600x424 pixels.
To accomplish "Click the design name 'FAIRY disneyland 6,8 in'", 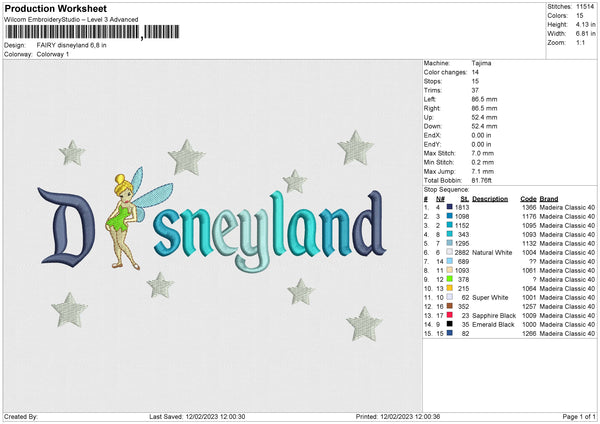I will [x=72, y=45].
